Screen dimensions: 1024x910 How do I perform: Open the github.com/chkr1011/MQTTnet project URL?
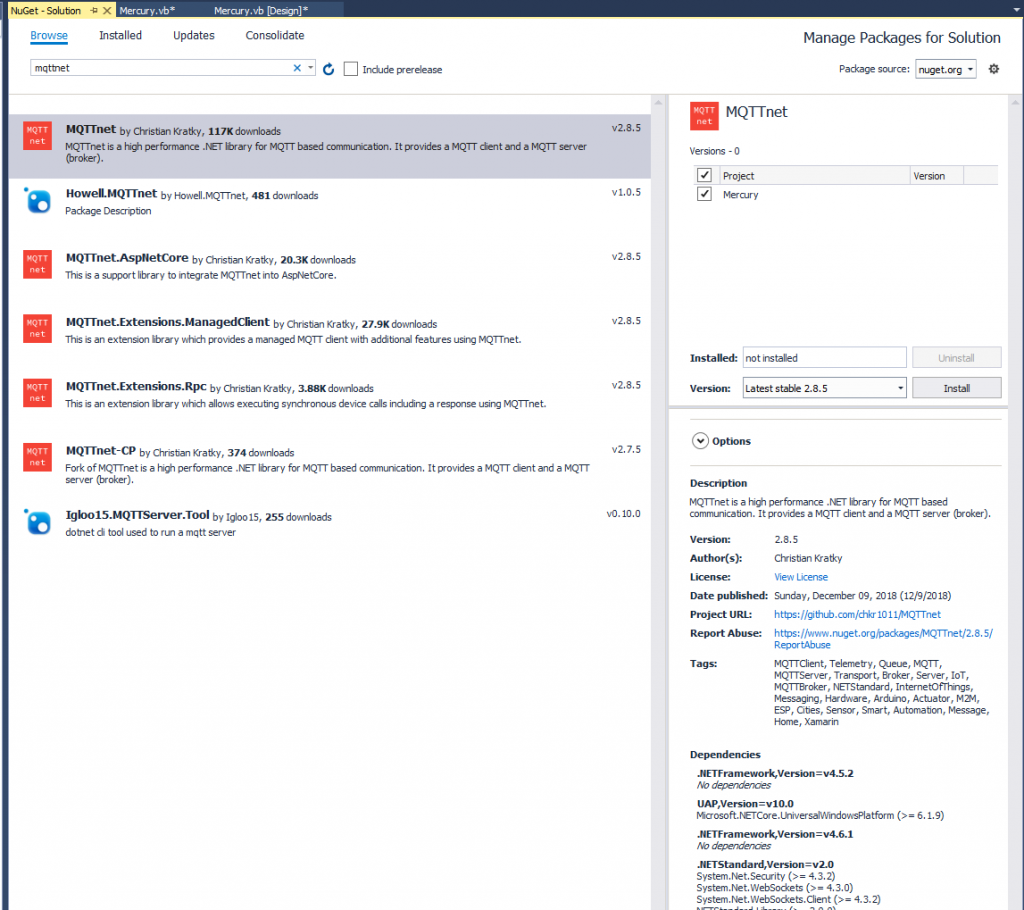pos(857,614)
